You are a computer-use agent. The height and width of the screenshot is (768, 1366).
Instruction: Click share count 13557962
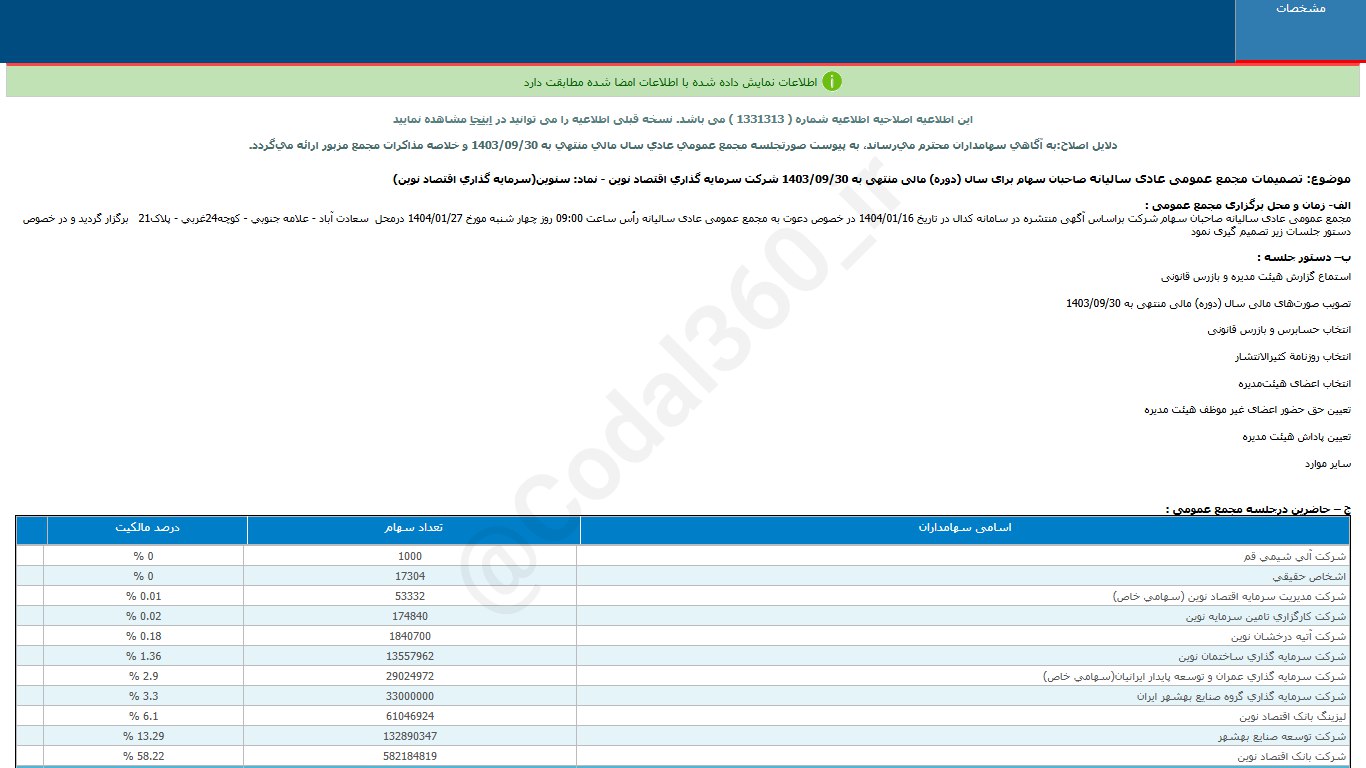(410, 656)
